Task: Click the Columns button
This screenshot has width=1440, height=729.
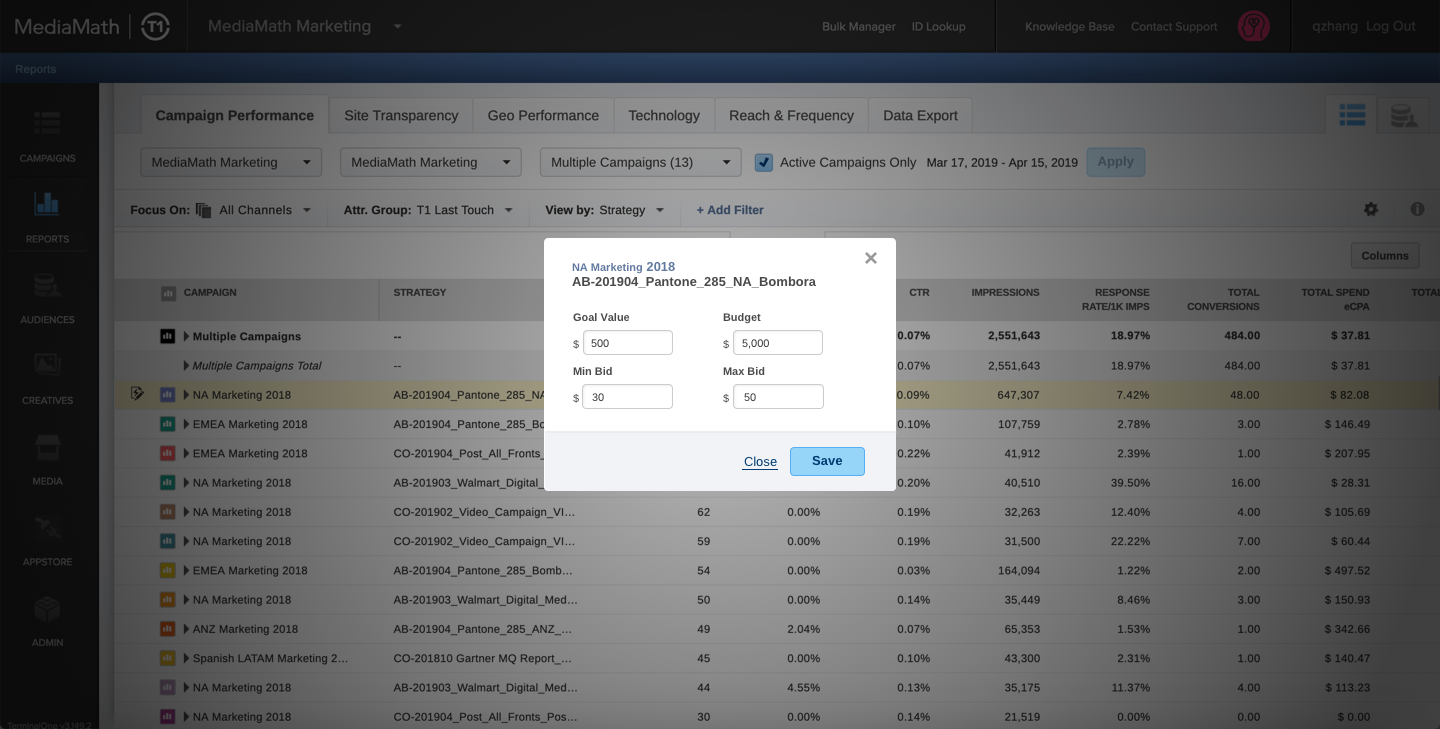Action: click(x=1385, y=256)
